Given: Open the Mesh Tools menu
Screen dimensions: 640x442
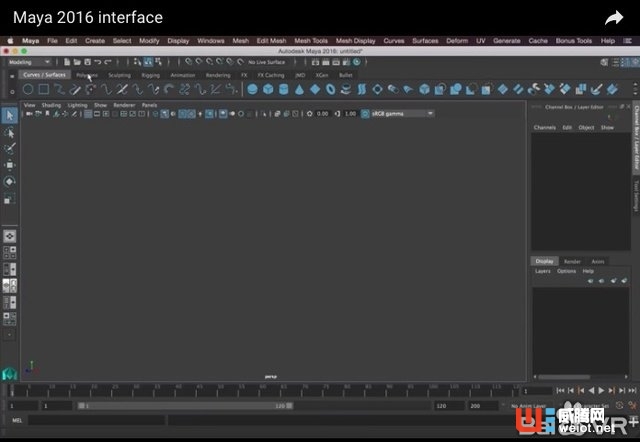Looking at the screenshot, I should [x=311, y=41].
